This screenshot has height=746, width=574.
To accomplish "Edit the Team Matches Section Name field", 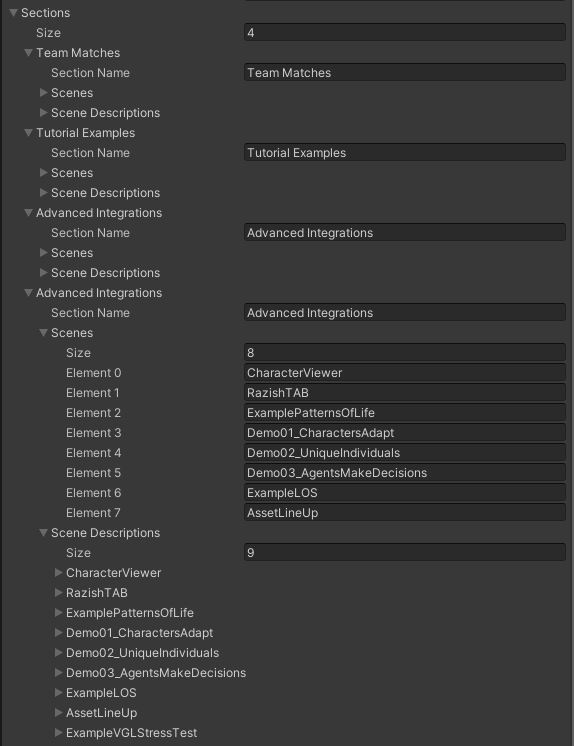I will pos(405,73).
